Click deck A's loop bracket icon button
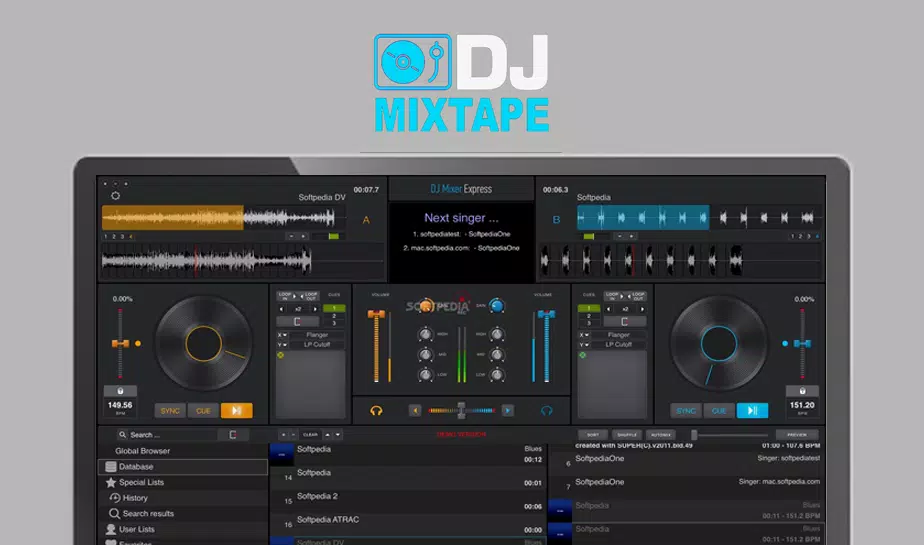 click(297, 322)
